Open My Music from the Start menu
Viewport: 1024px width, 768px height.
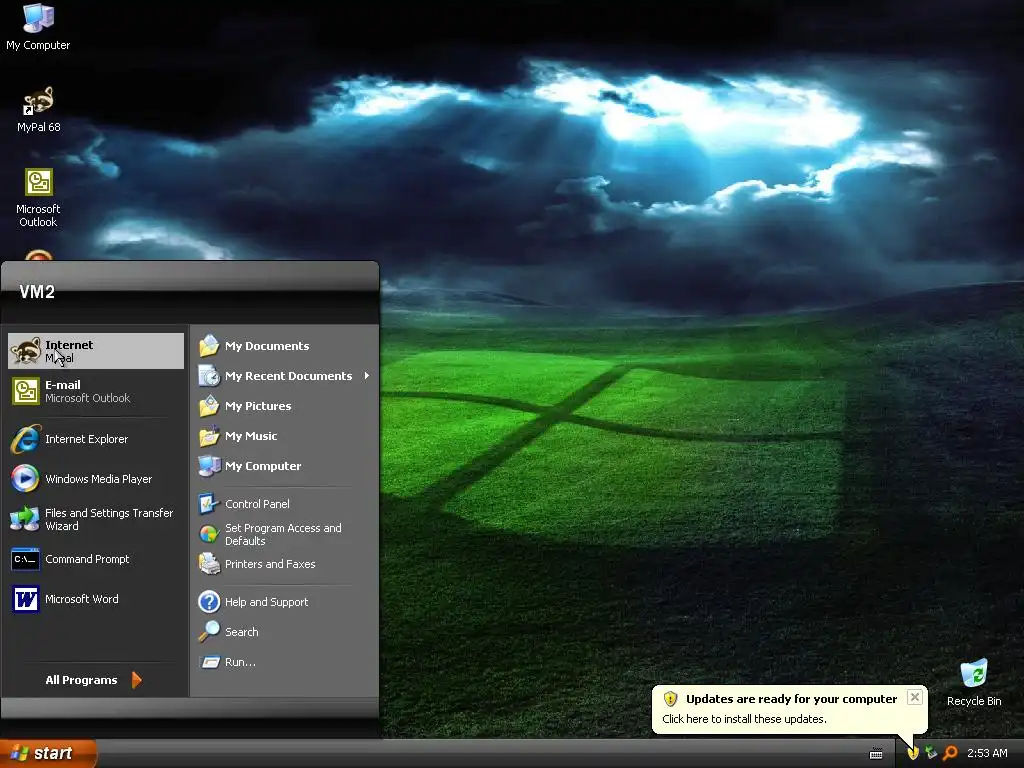click(285, 436)
